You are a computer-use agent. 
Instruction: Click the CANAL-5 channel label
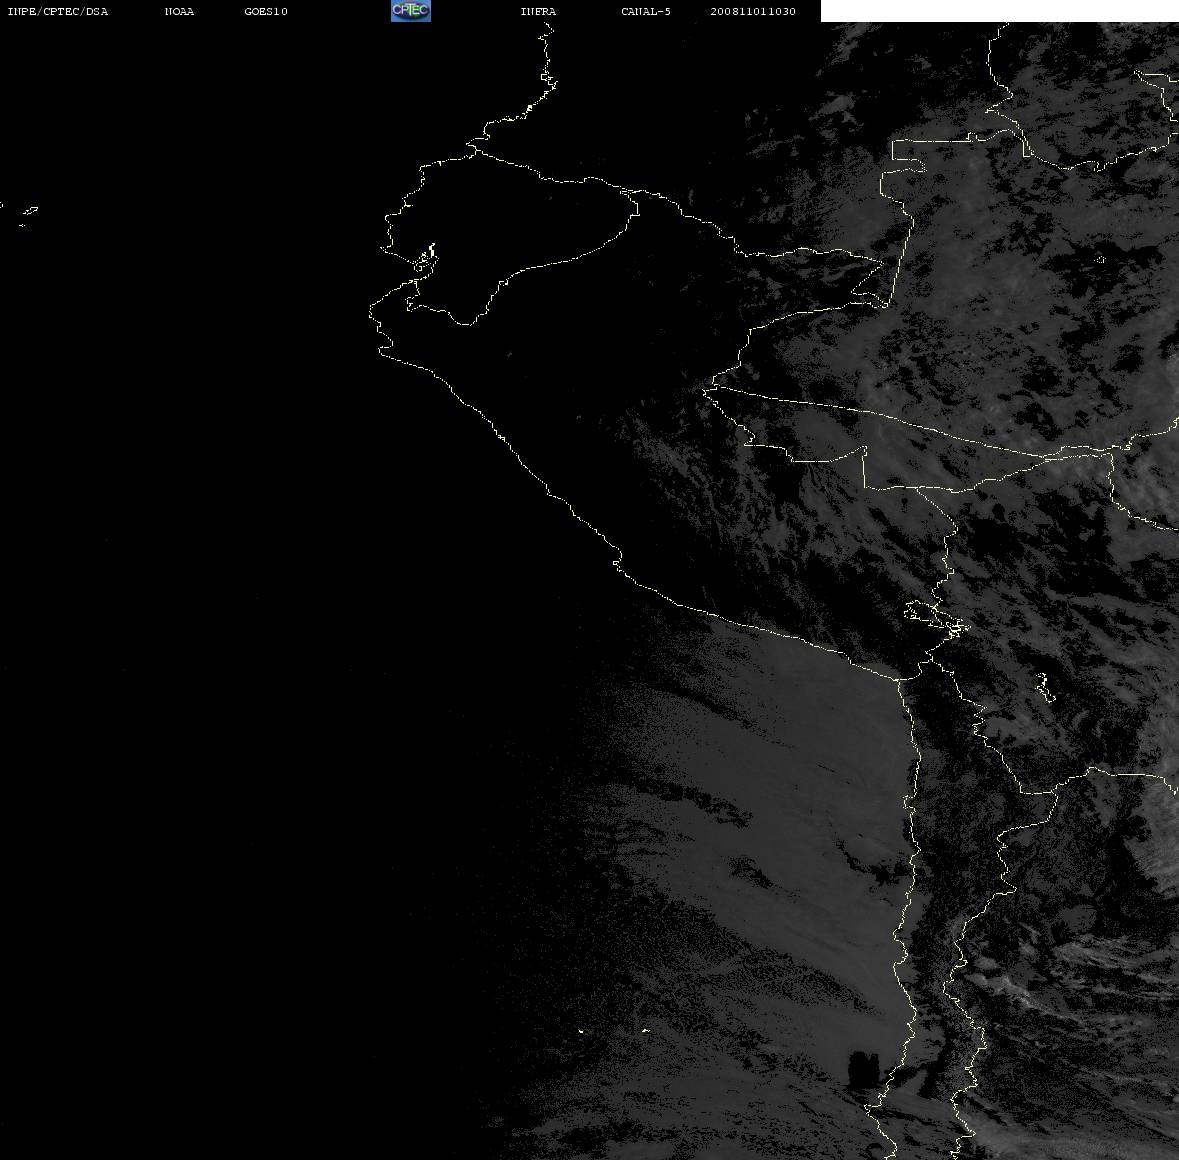646,11
